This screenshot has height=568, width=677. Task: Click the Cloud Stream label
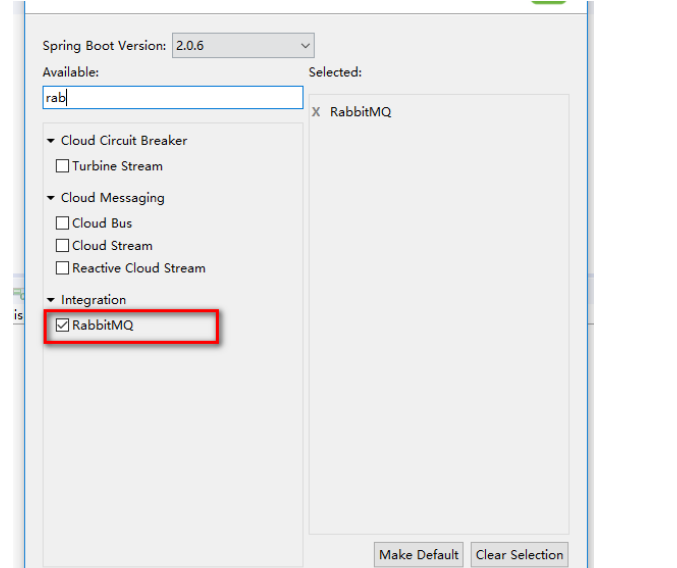(x=112, y=246)
